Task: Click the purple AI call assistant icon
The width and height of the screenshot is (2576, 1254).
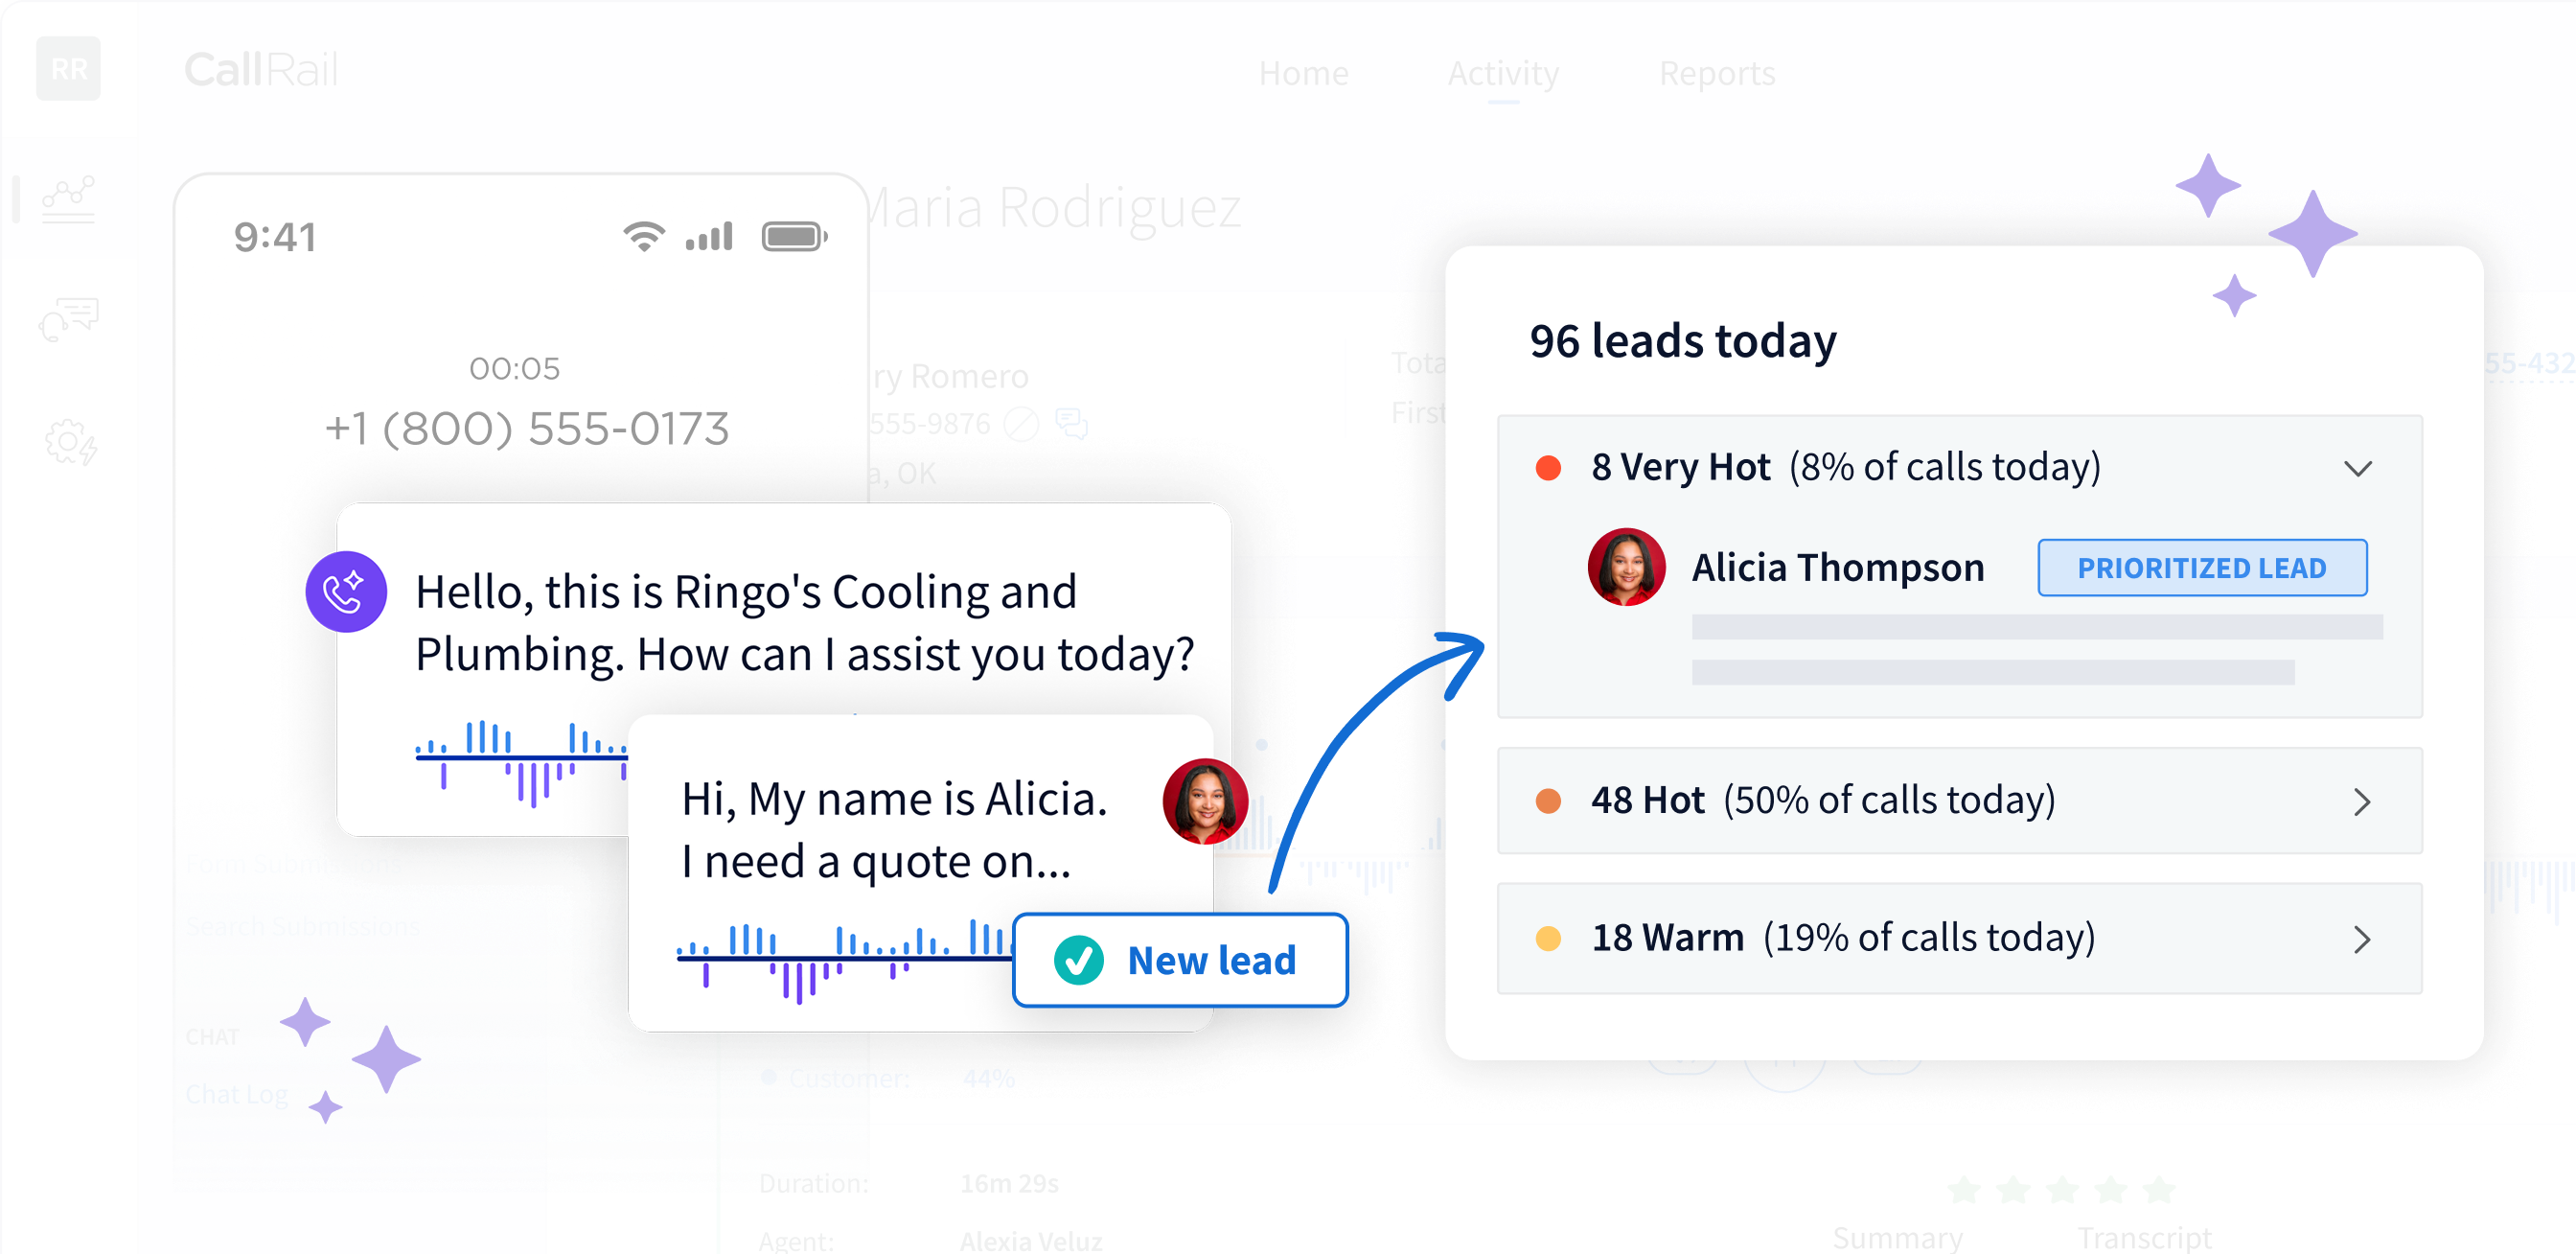Action: pyautogui.click(x=346, y=592)
